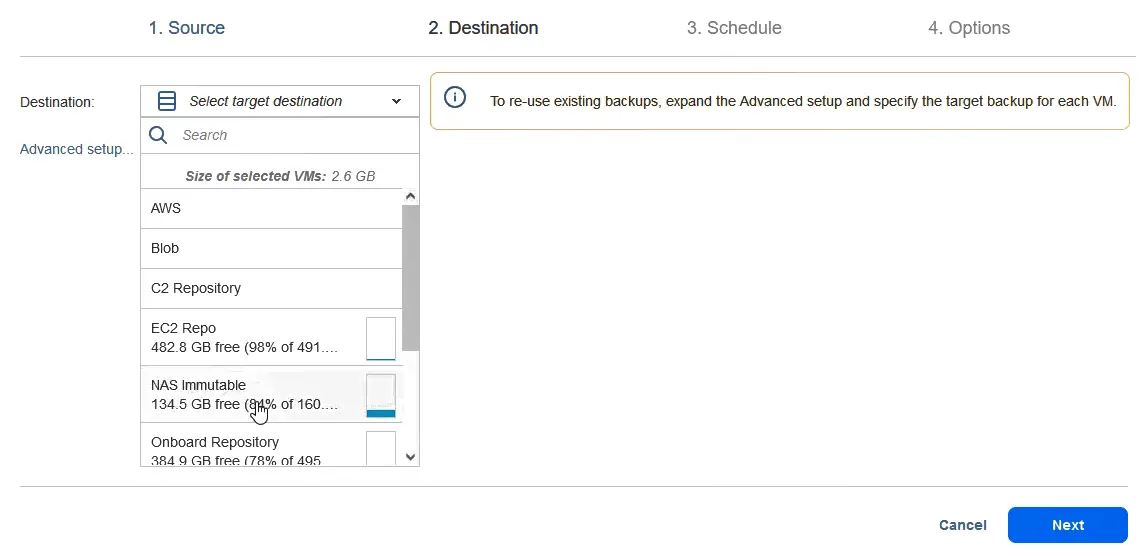Click the repository list scrollbar thumb

click(410, 277)
